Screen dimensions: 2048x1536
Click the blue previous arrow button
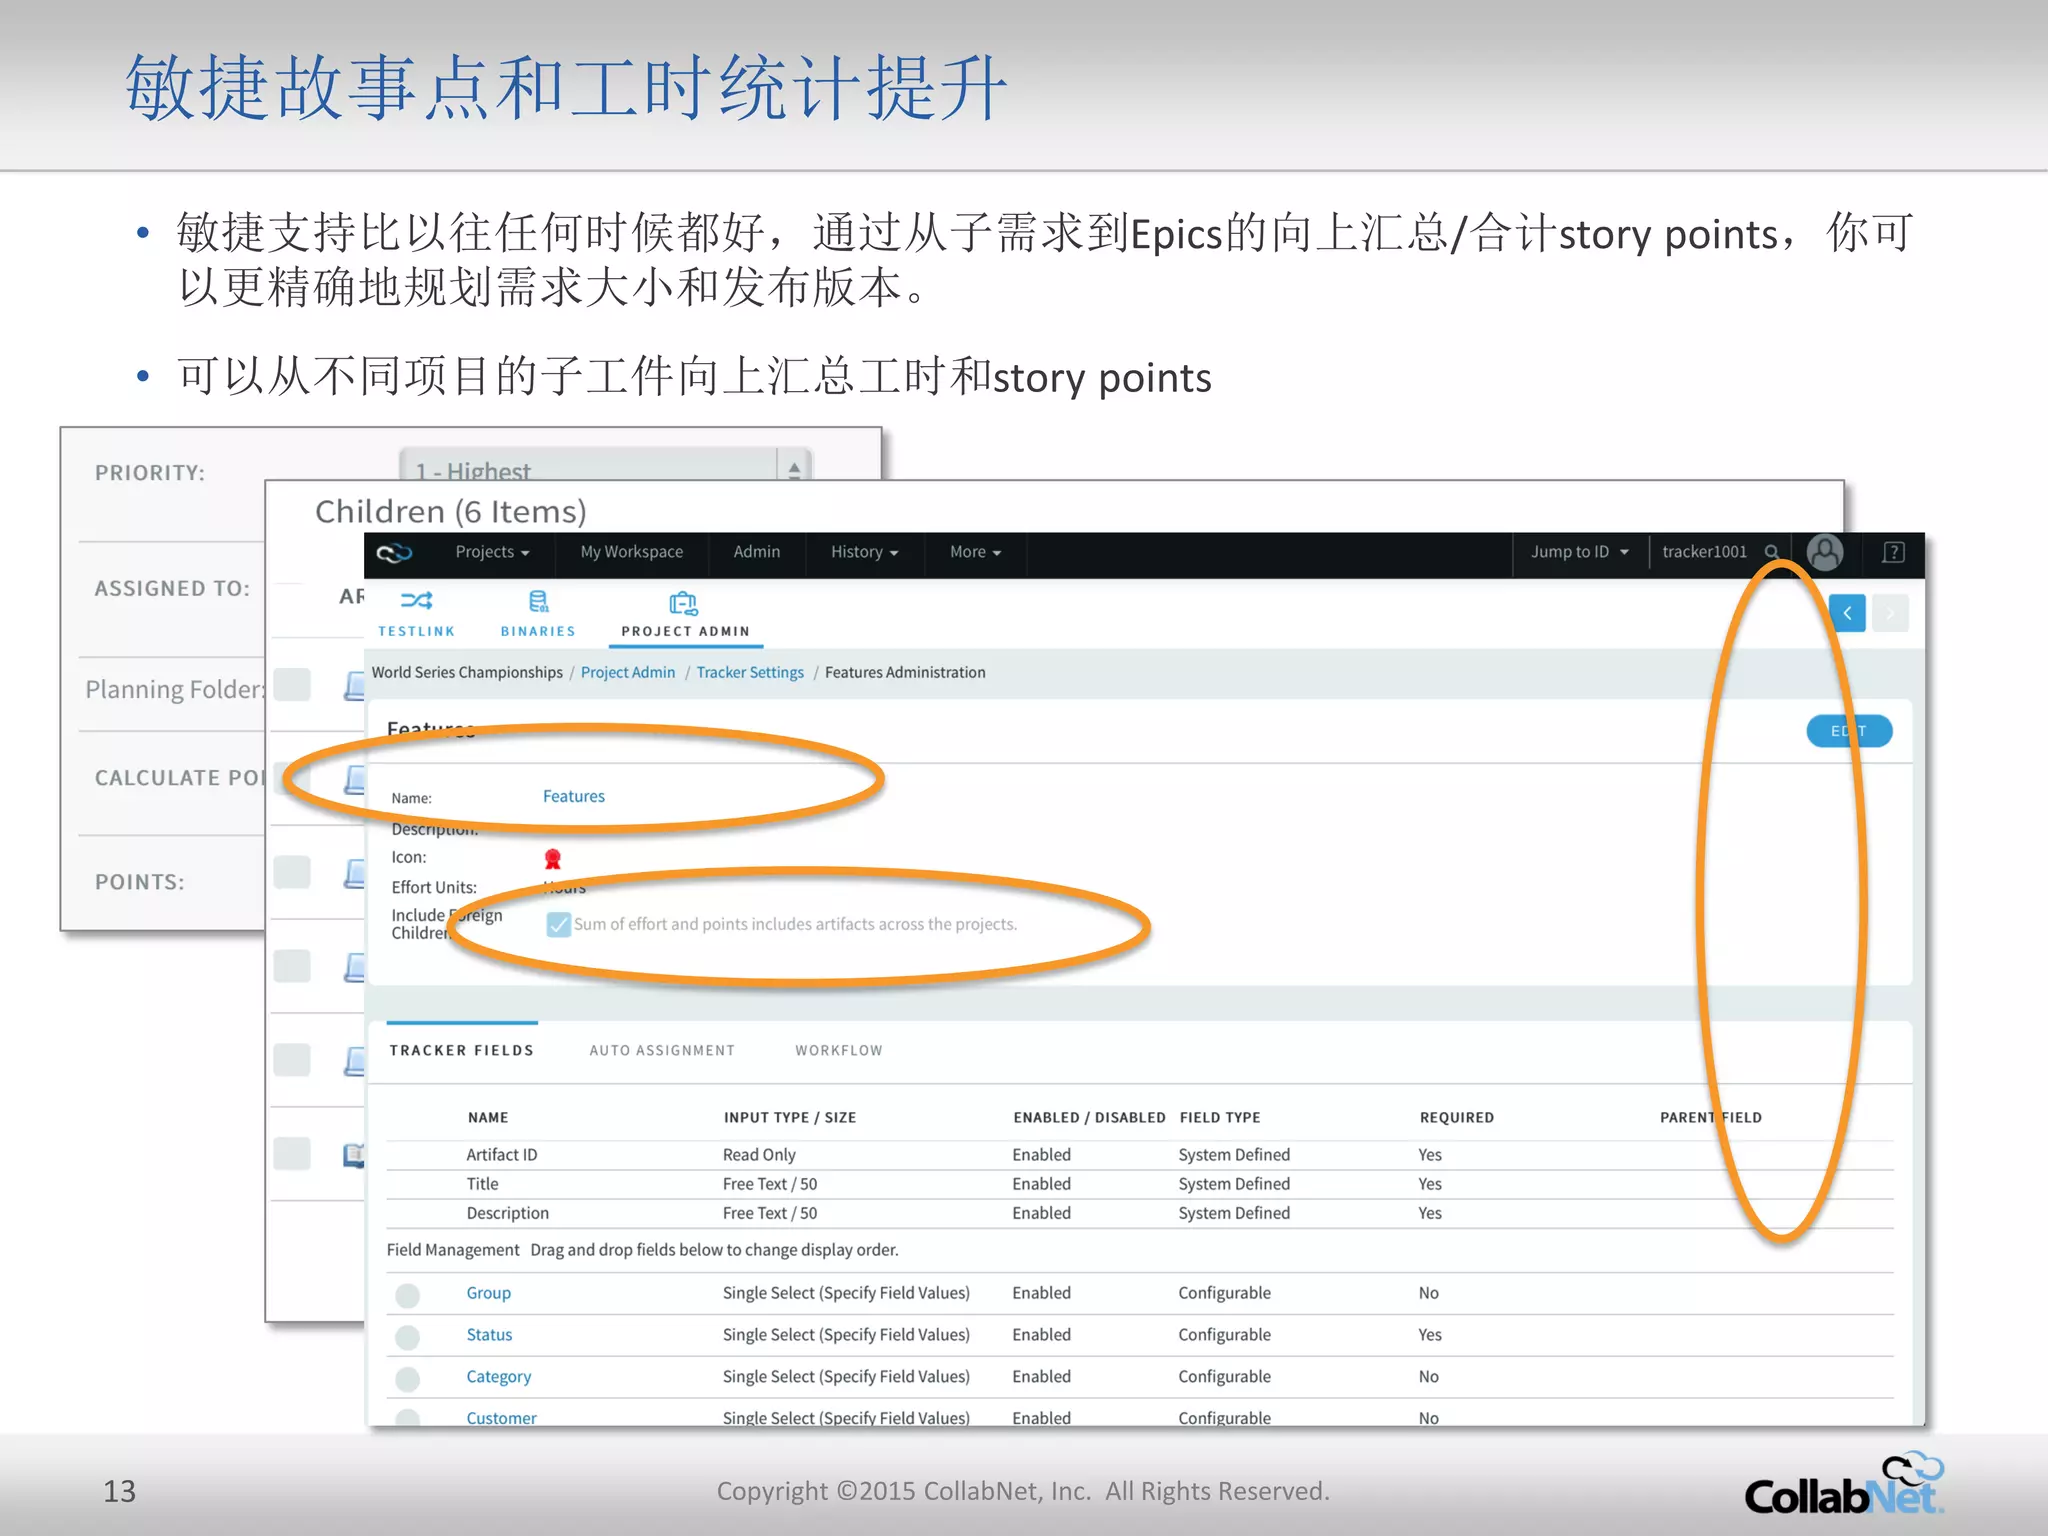click(1847, 613)
